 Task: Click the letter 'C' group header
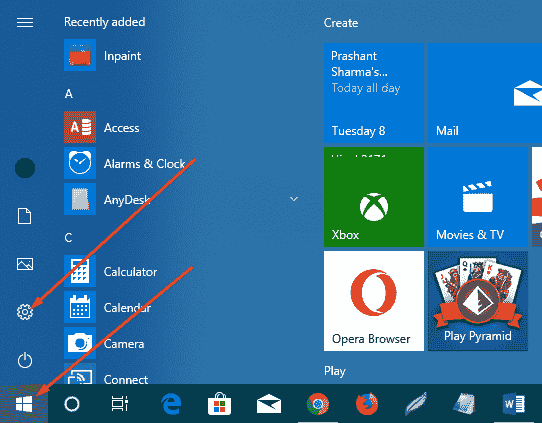point(68,238)
